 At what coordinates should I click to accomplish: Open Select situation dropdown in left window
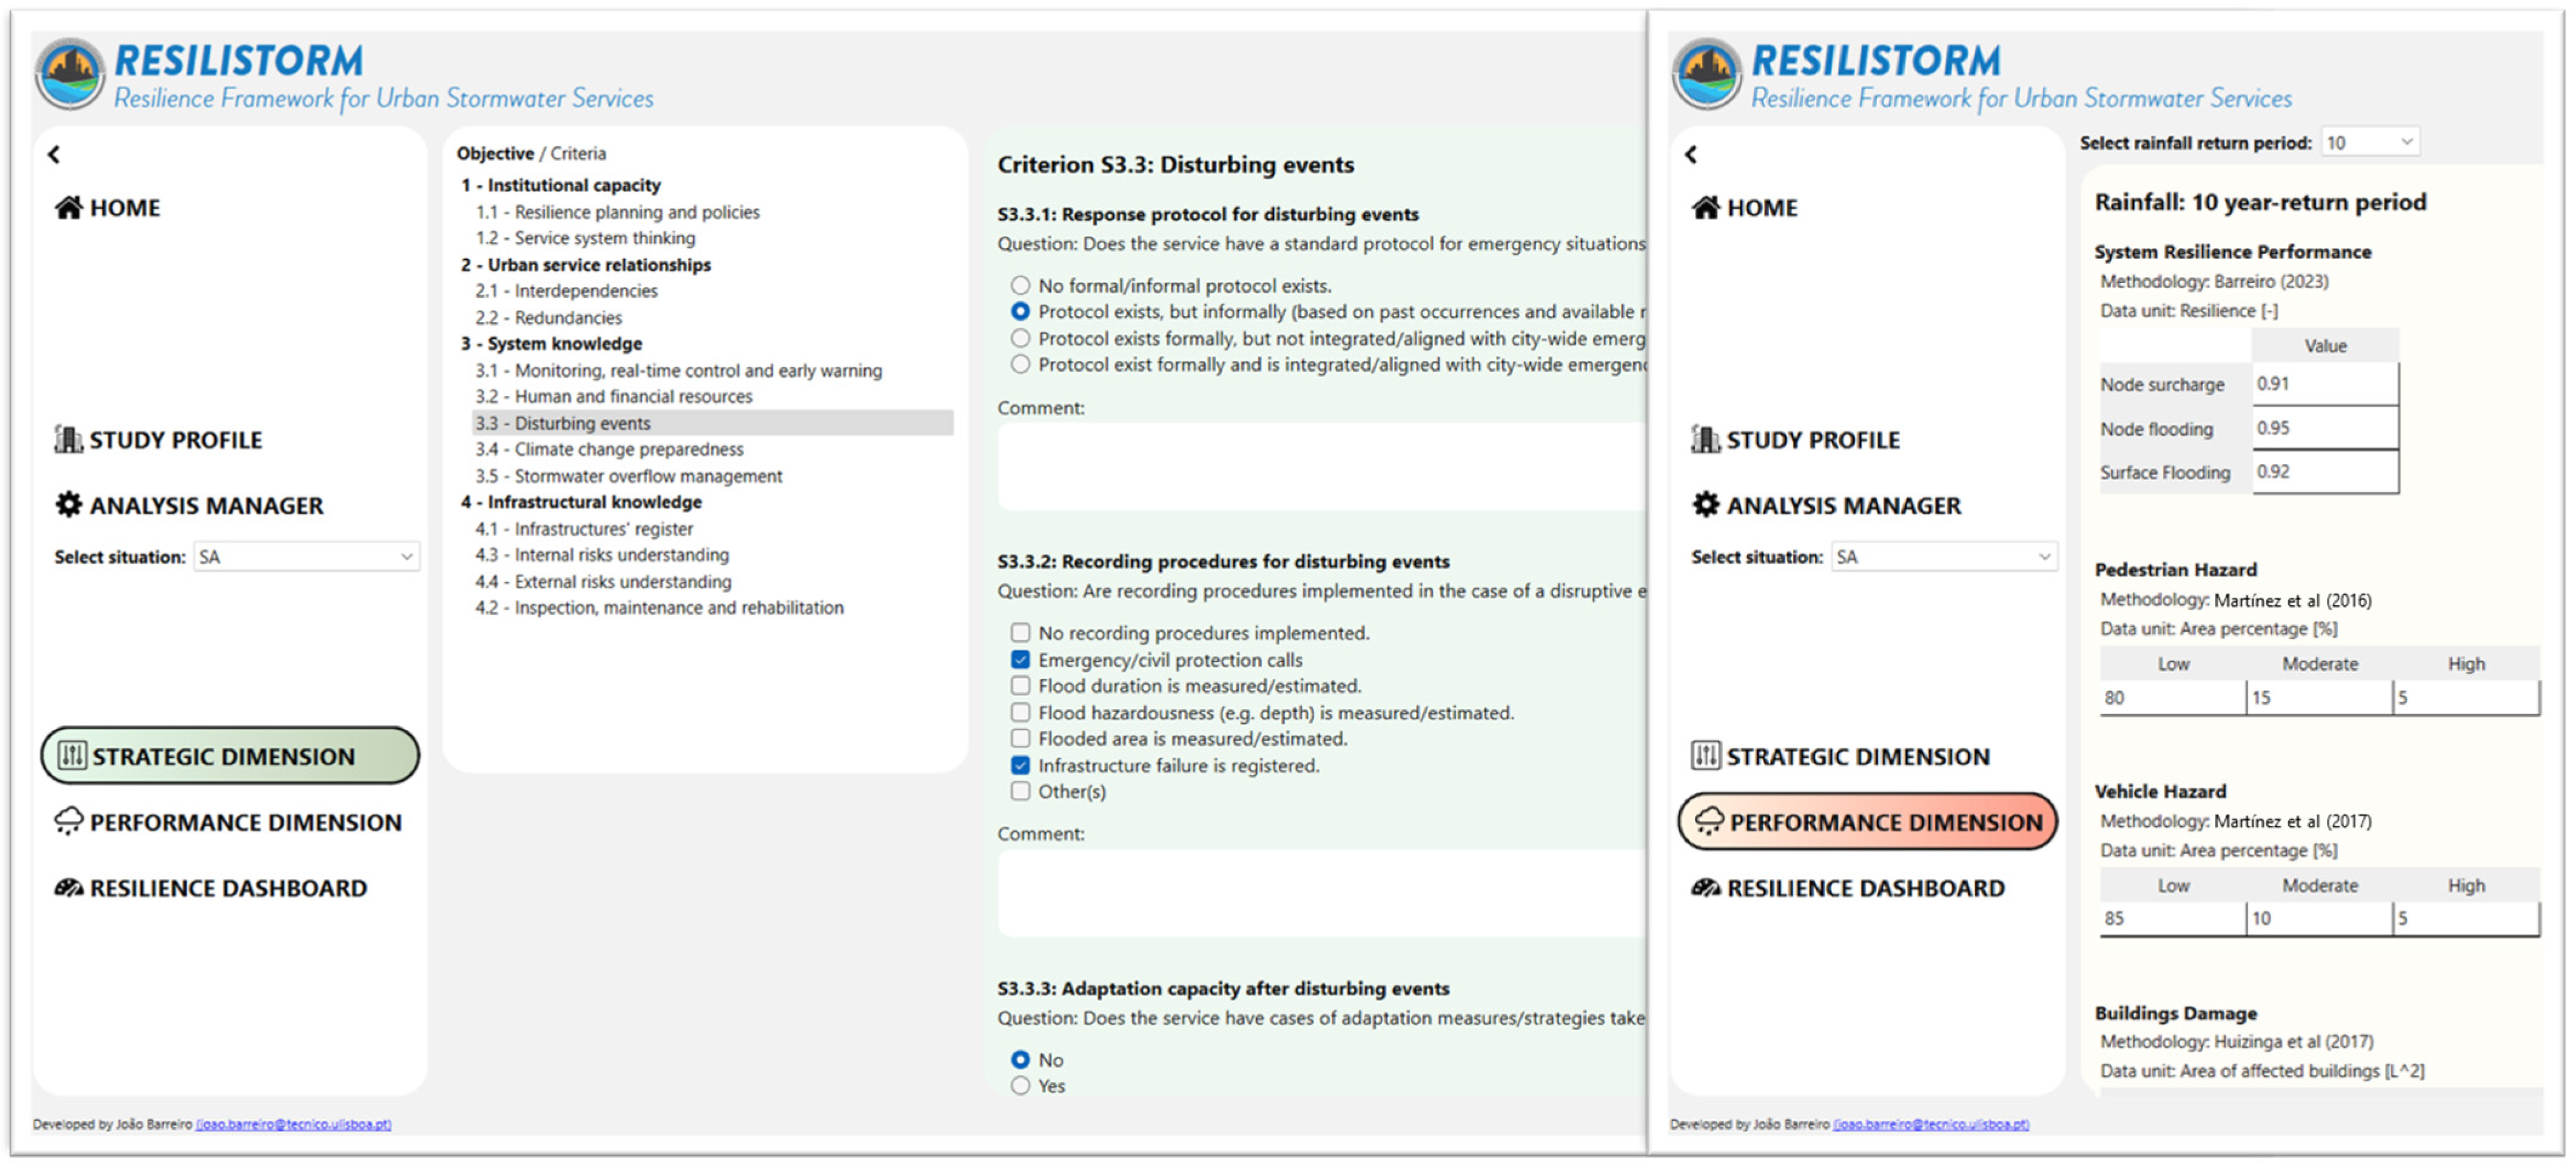(x=306, y=557)
